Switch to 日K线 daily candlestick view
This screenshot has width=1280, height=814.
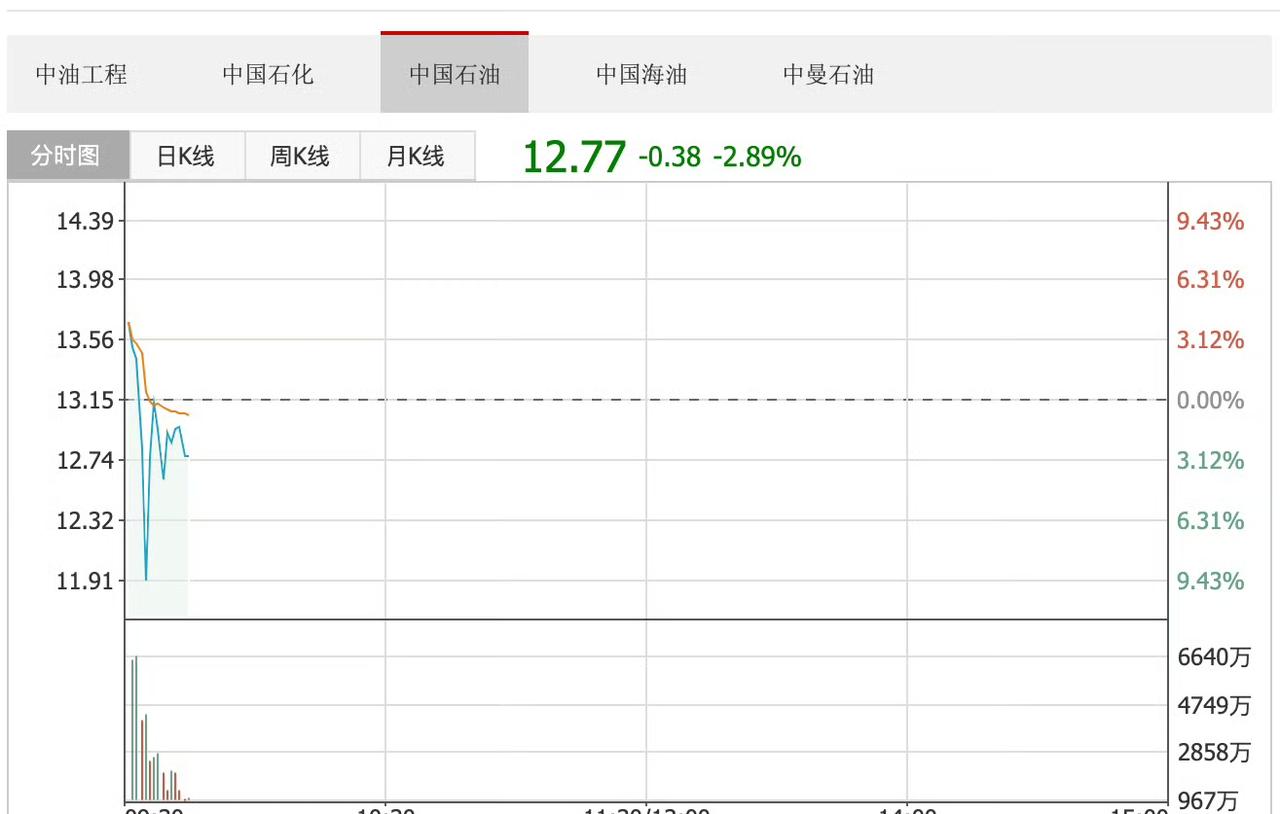pos(186,155)
